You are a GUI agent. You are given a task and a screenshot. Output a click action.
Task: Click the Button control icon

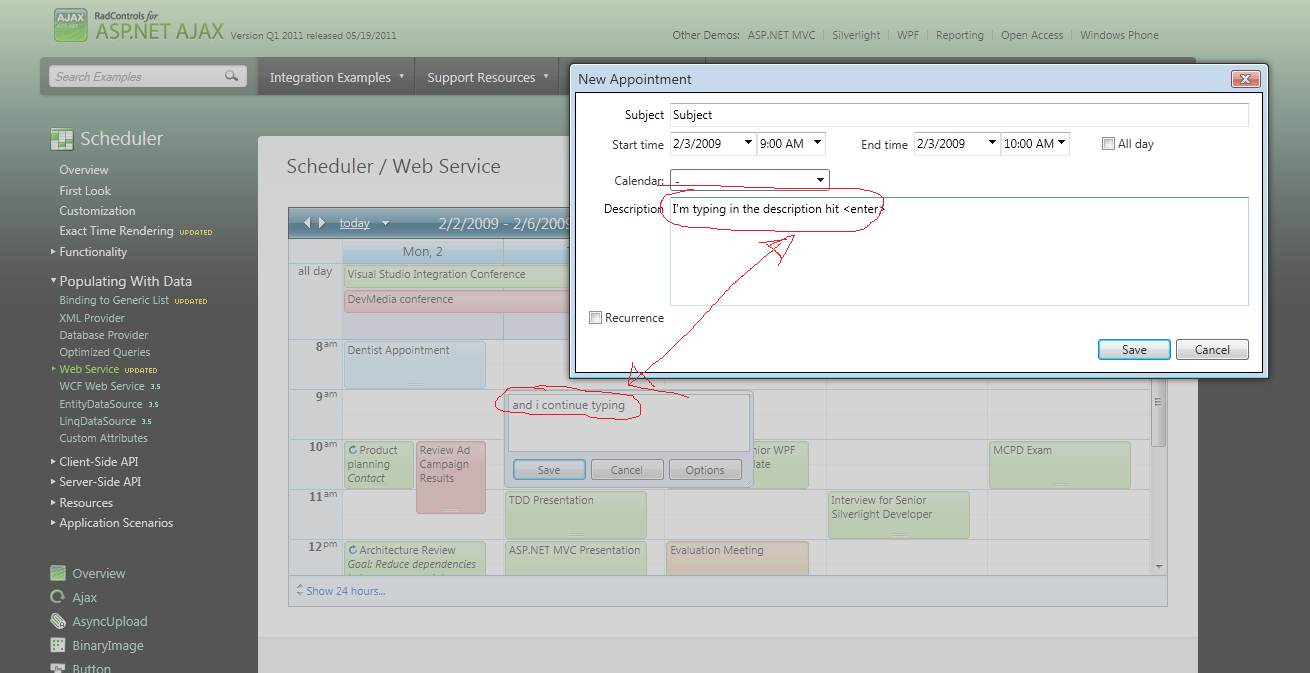[x=59, y=668]
